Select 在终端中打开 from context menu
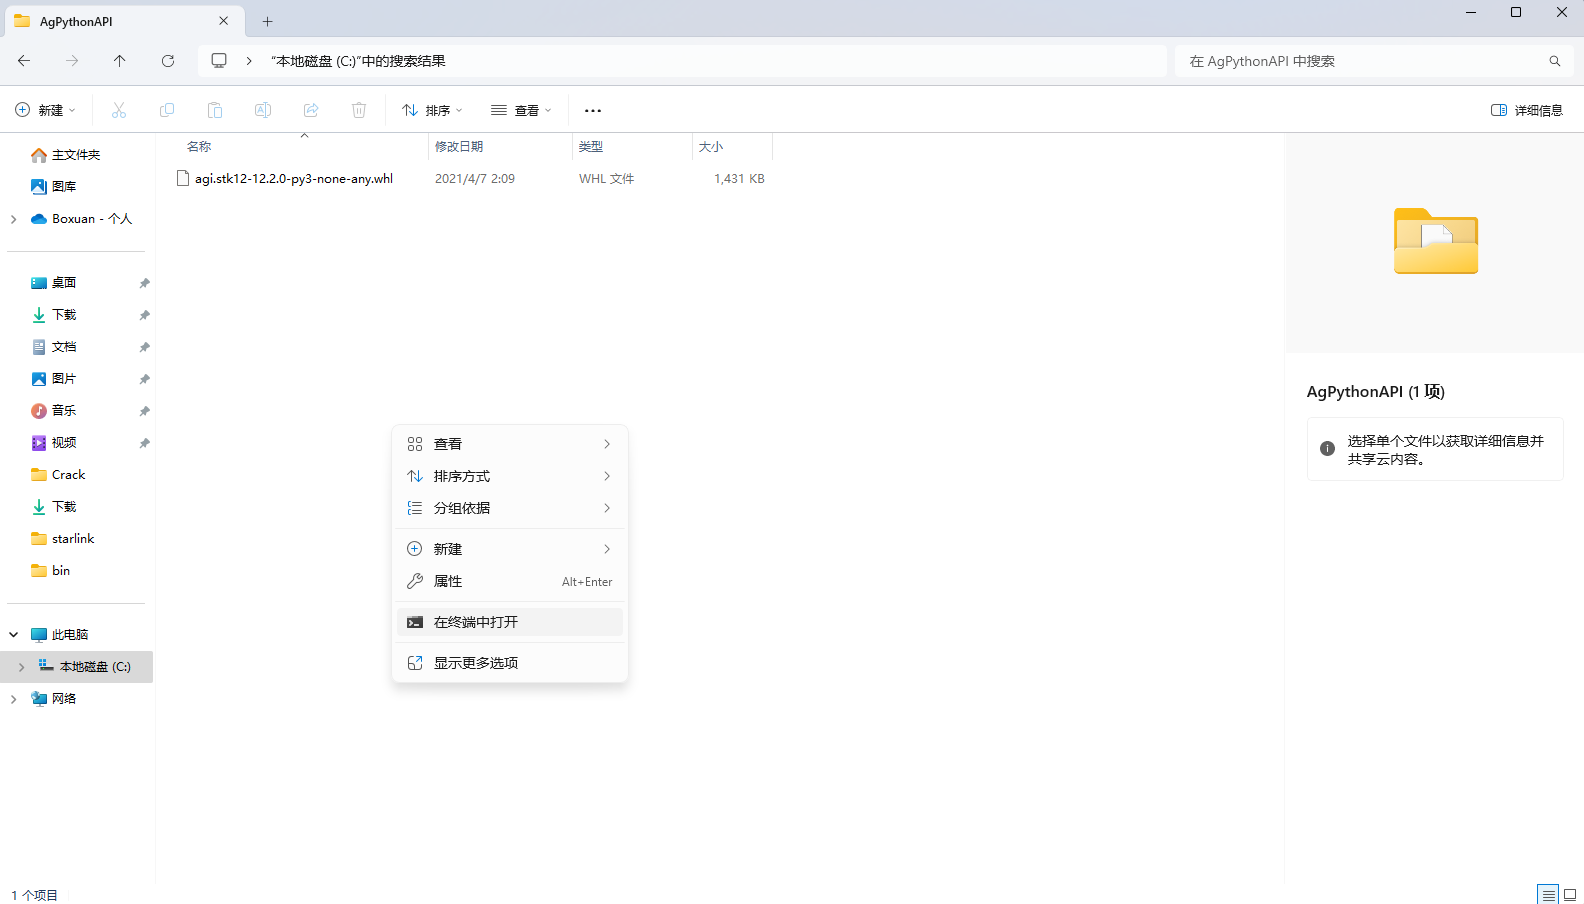 coord(476,622)
